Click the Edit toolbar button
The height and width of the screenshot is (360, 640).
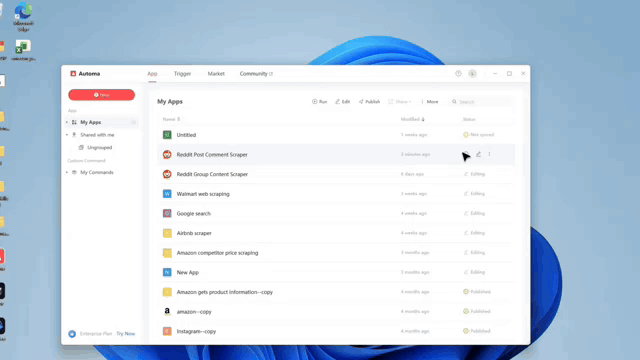tap(342, 102)
